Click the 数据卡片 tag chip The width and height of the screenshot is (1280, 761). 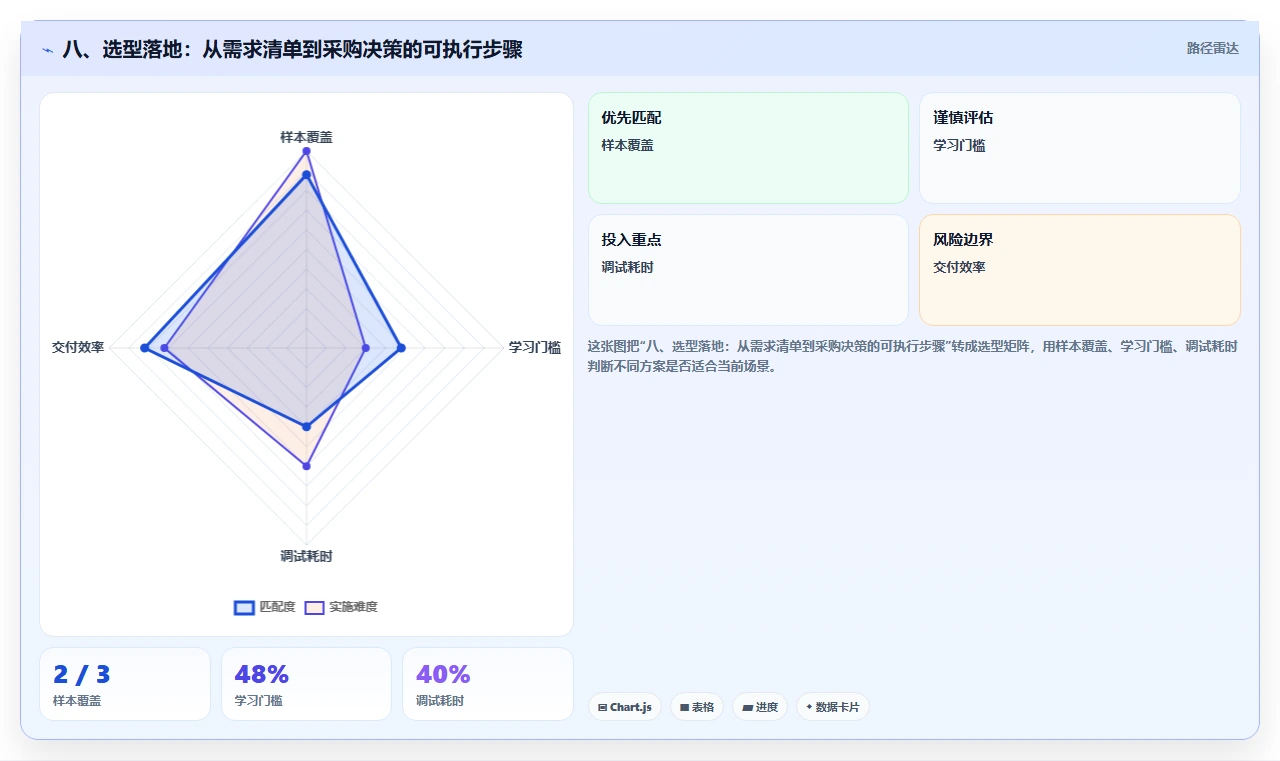tap(833, 707)
